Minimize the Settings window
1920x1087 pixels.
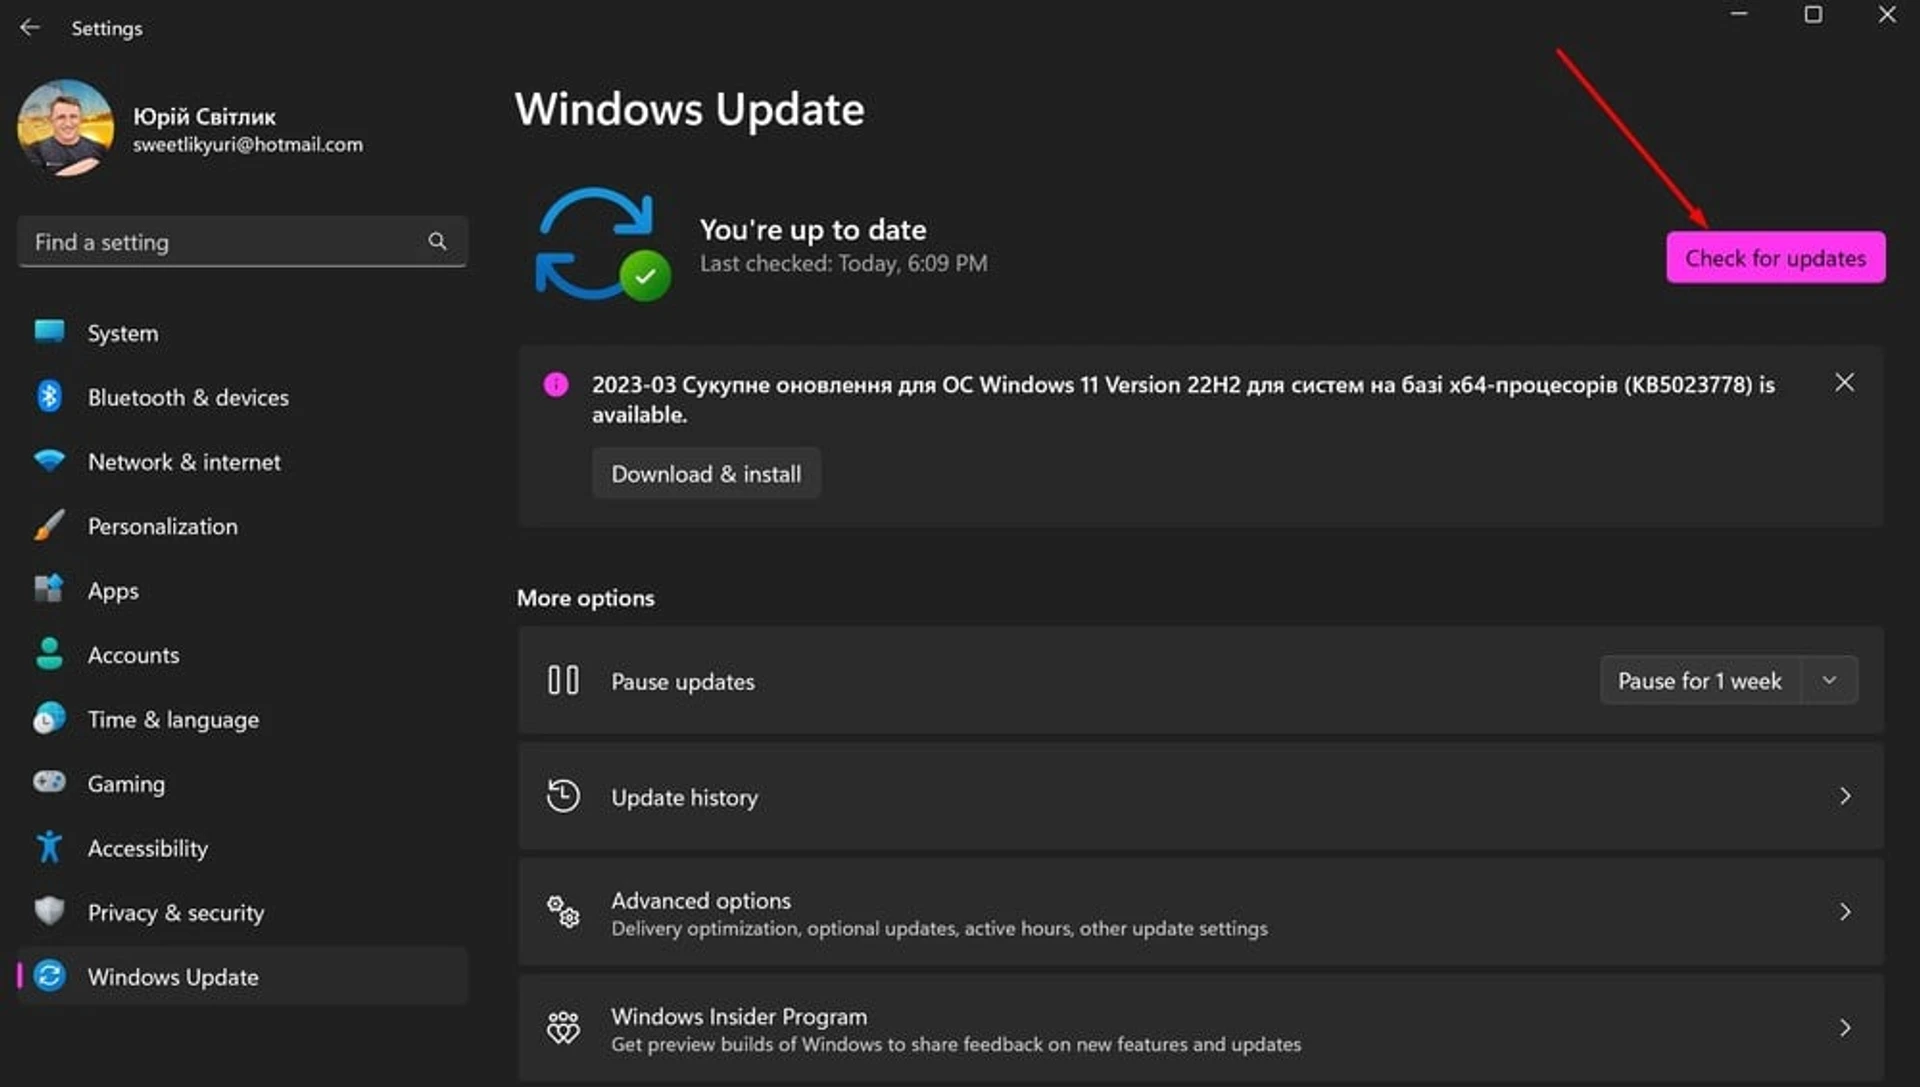pyautogui.click(x=1739, y=14)
